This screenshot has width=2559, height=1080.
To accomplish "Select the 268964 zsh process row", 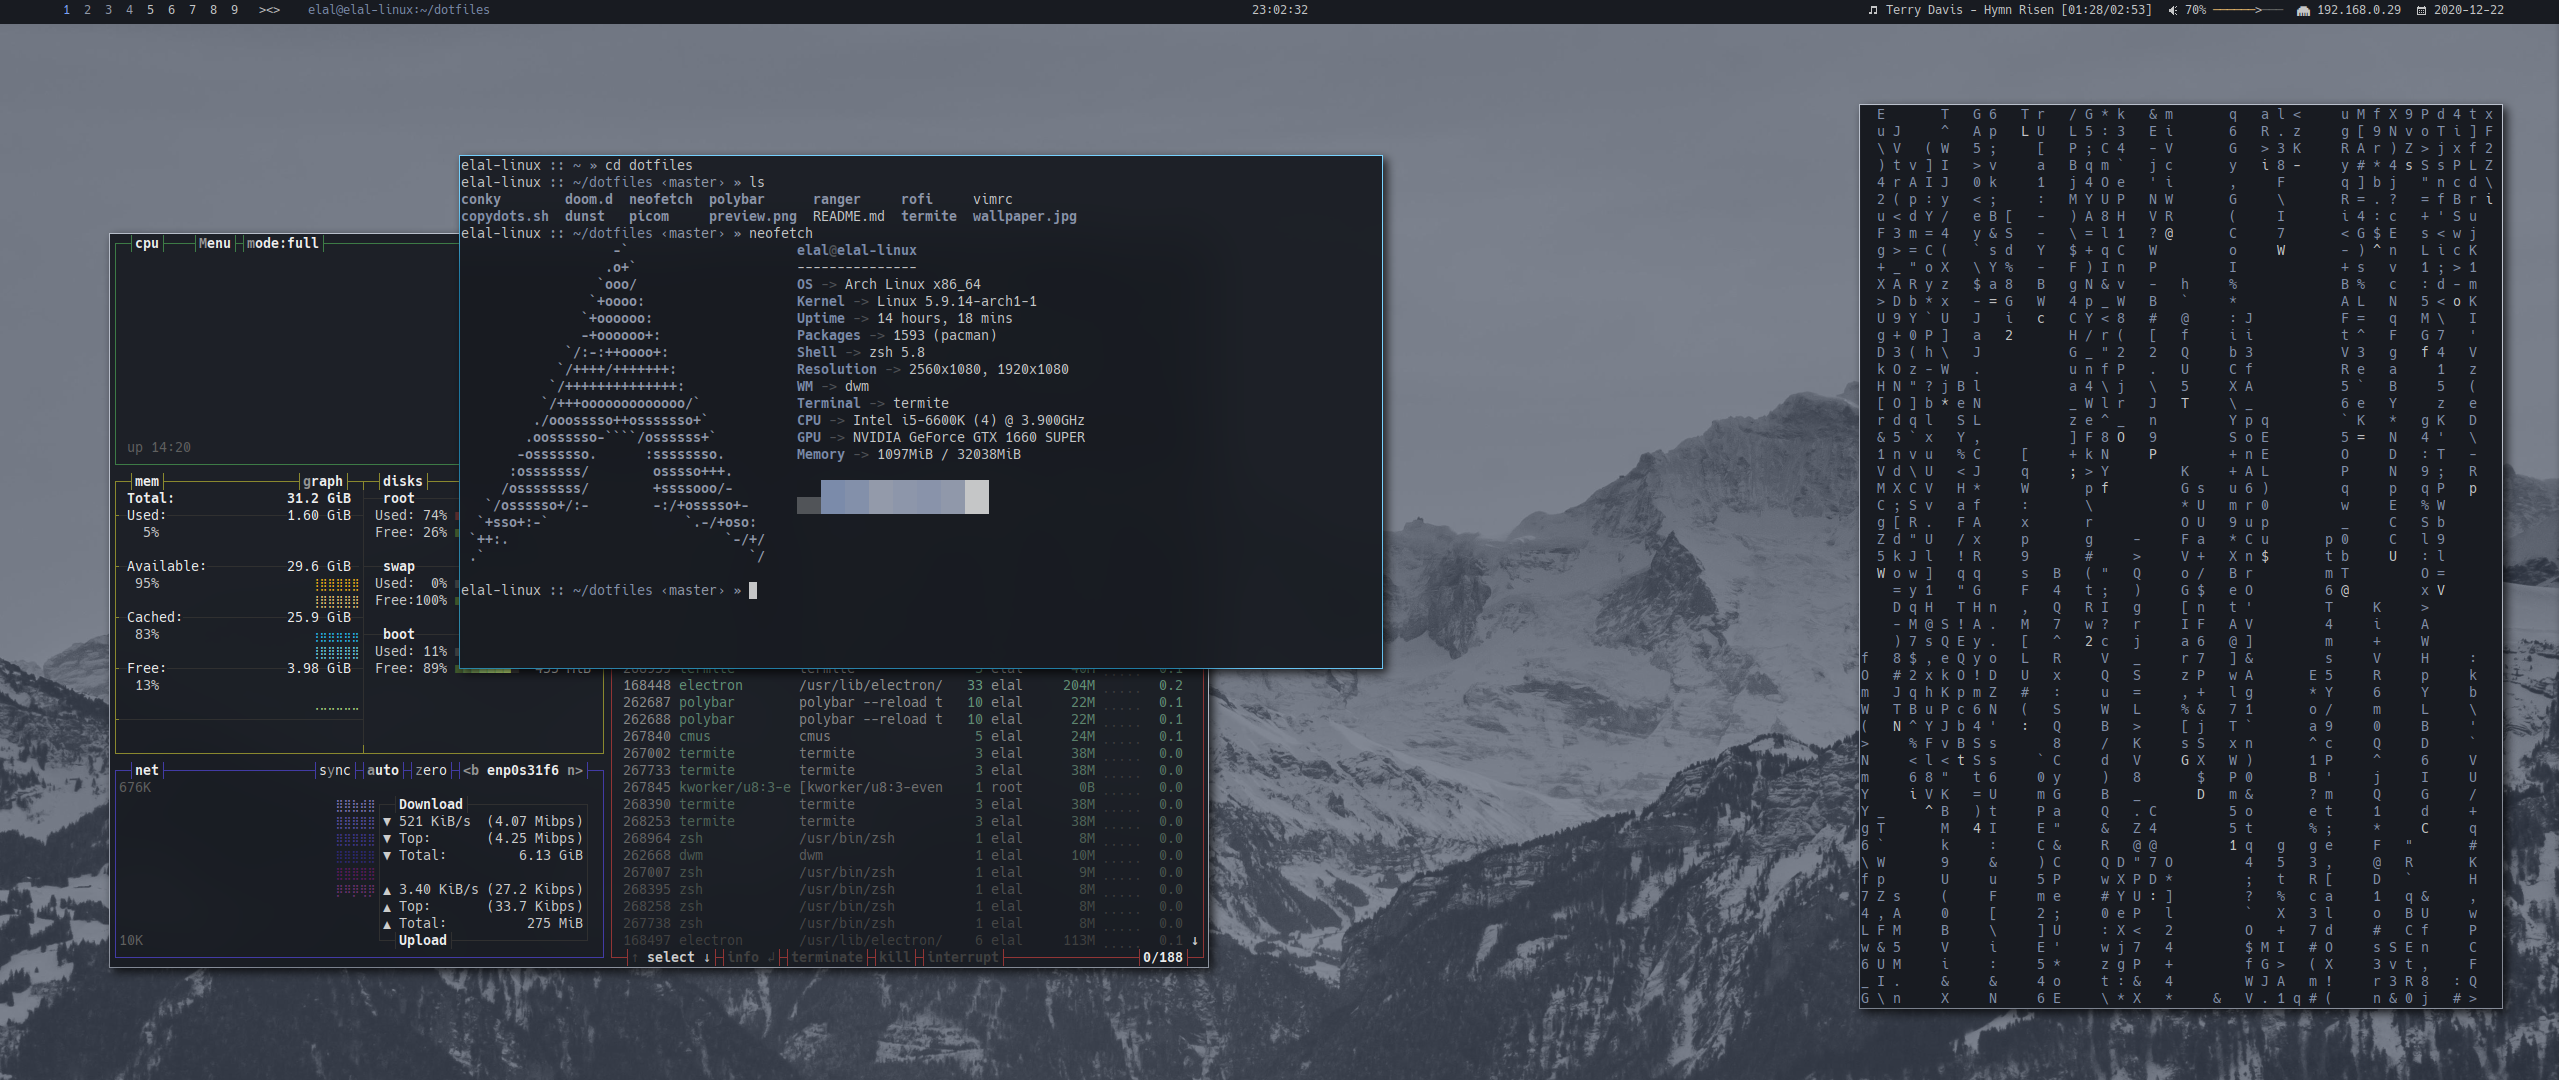I will point(903,838).
